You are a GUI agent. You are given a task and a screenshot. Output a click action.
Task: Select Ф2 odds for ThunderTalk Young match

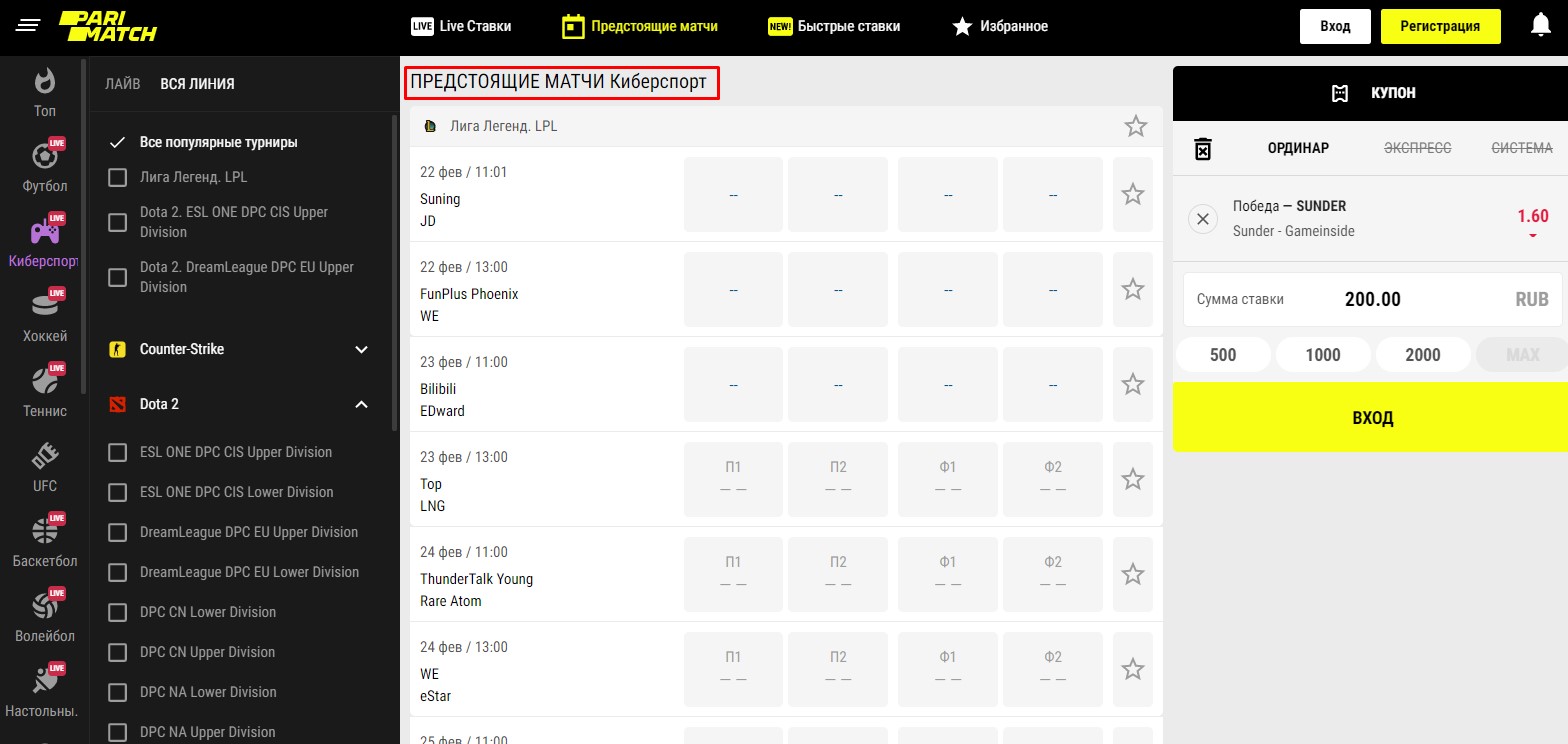click(1053, 574)
